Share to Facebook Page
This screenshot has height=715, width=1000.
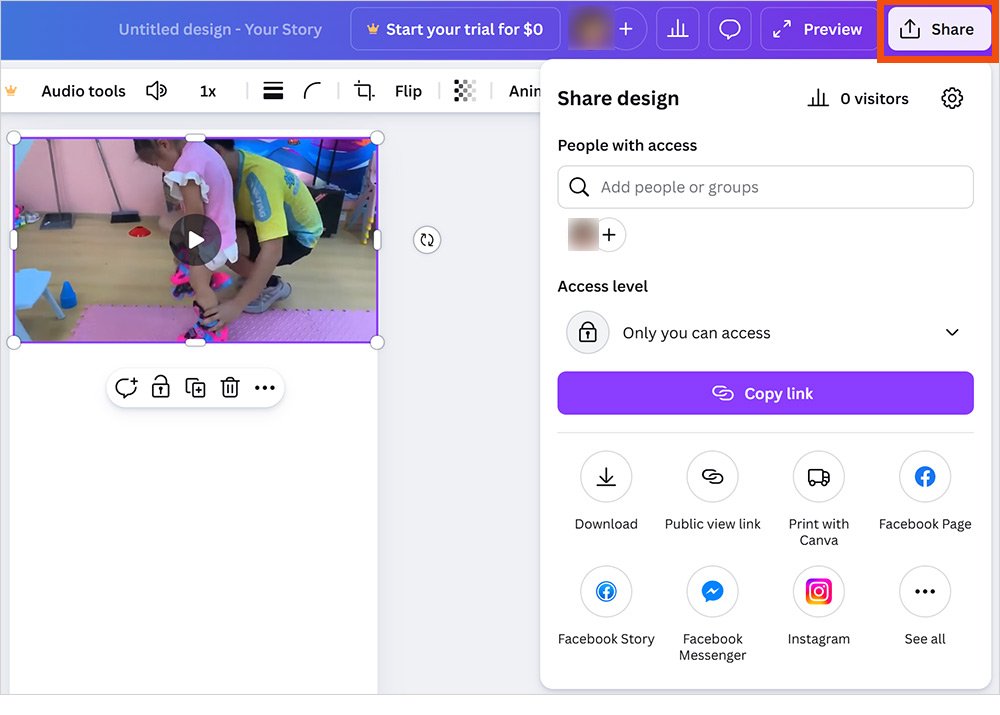pos(924,477)
